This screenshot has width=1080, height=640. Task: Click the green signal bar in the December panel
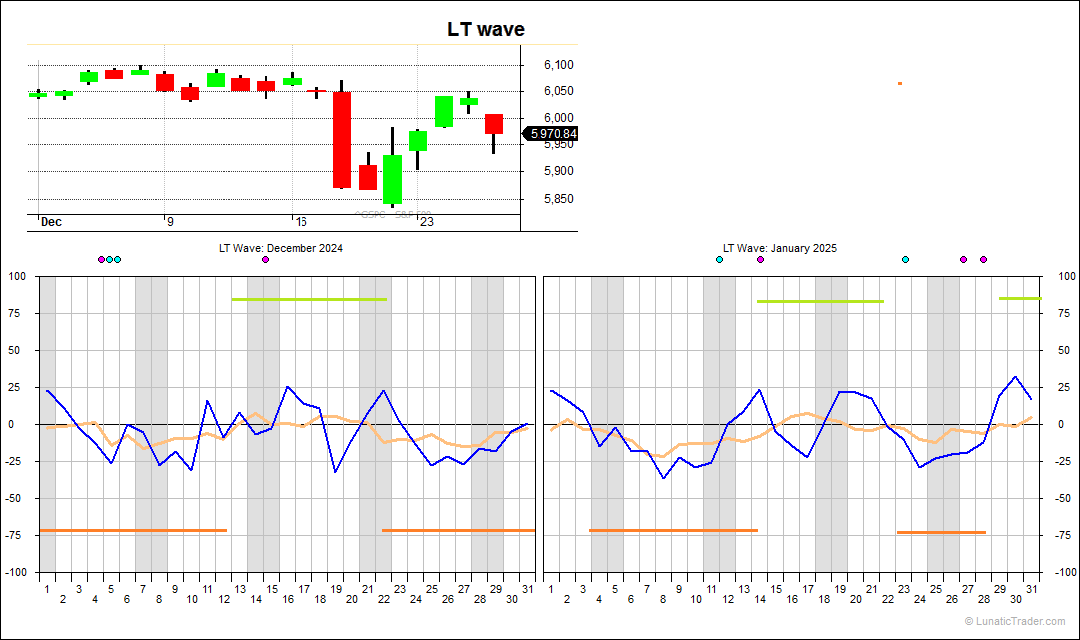(310, 298)
